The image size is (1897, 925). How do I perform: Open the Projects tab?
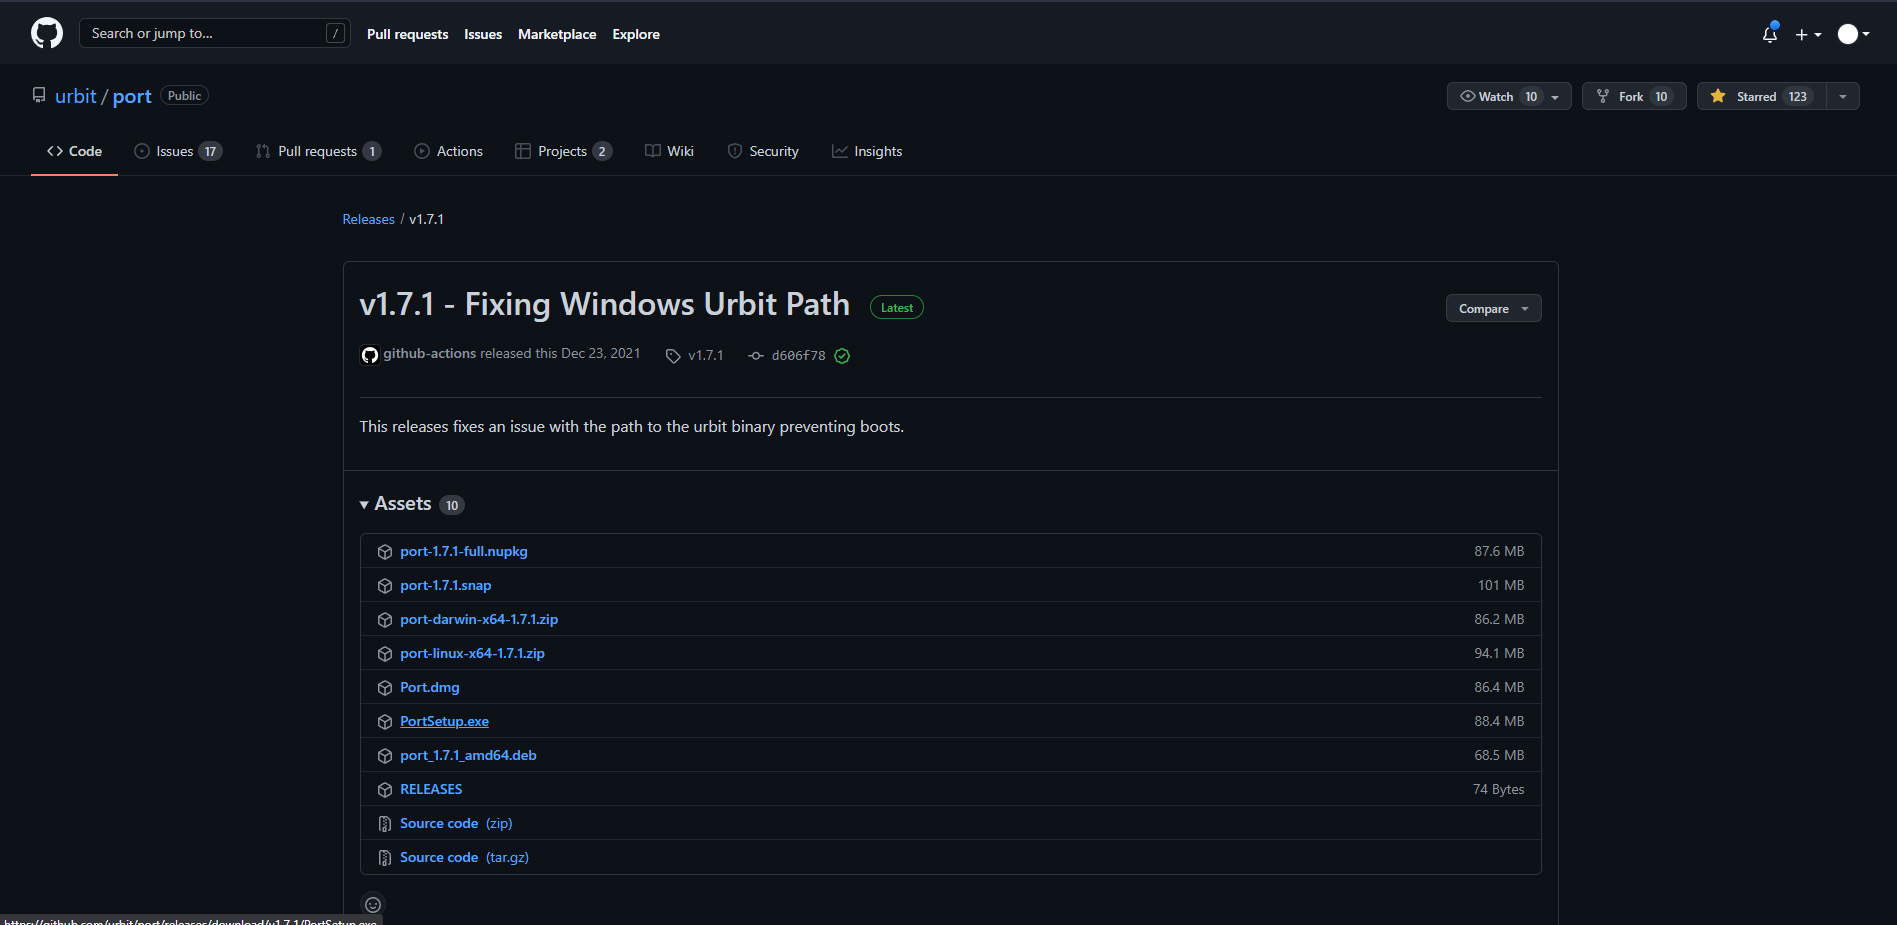tap(563, 151)
